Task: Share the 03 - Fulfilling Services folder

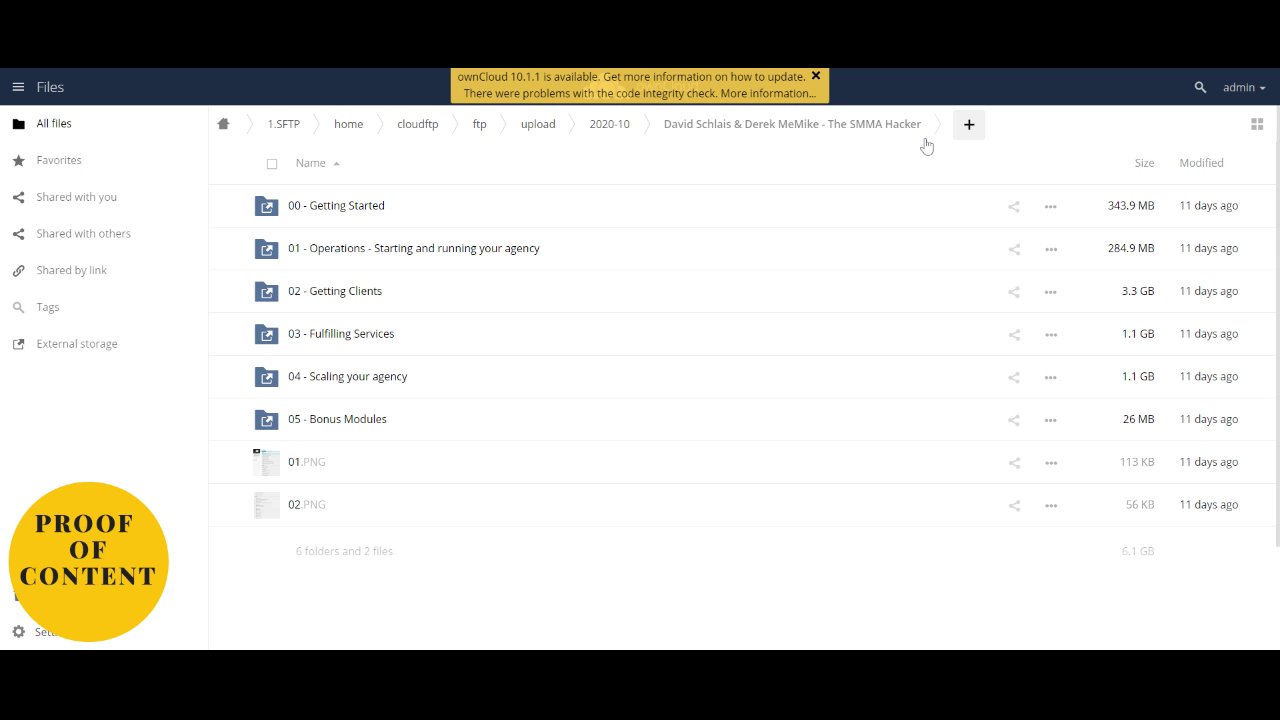Action: 1014,335
